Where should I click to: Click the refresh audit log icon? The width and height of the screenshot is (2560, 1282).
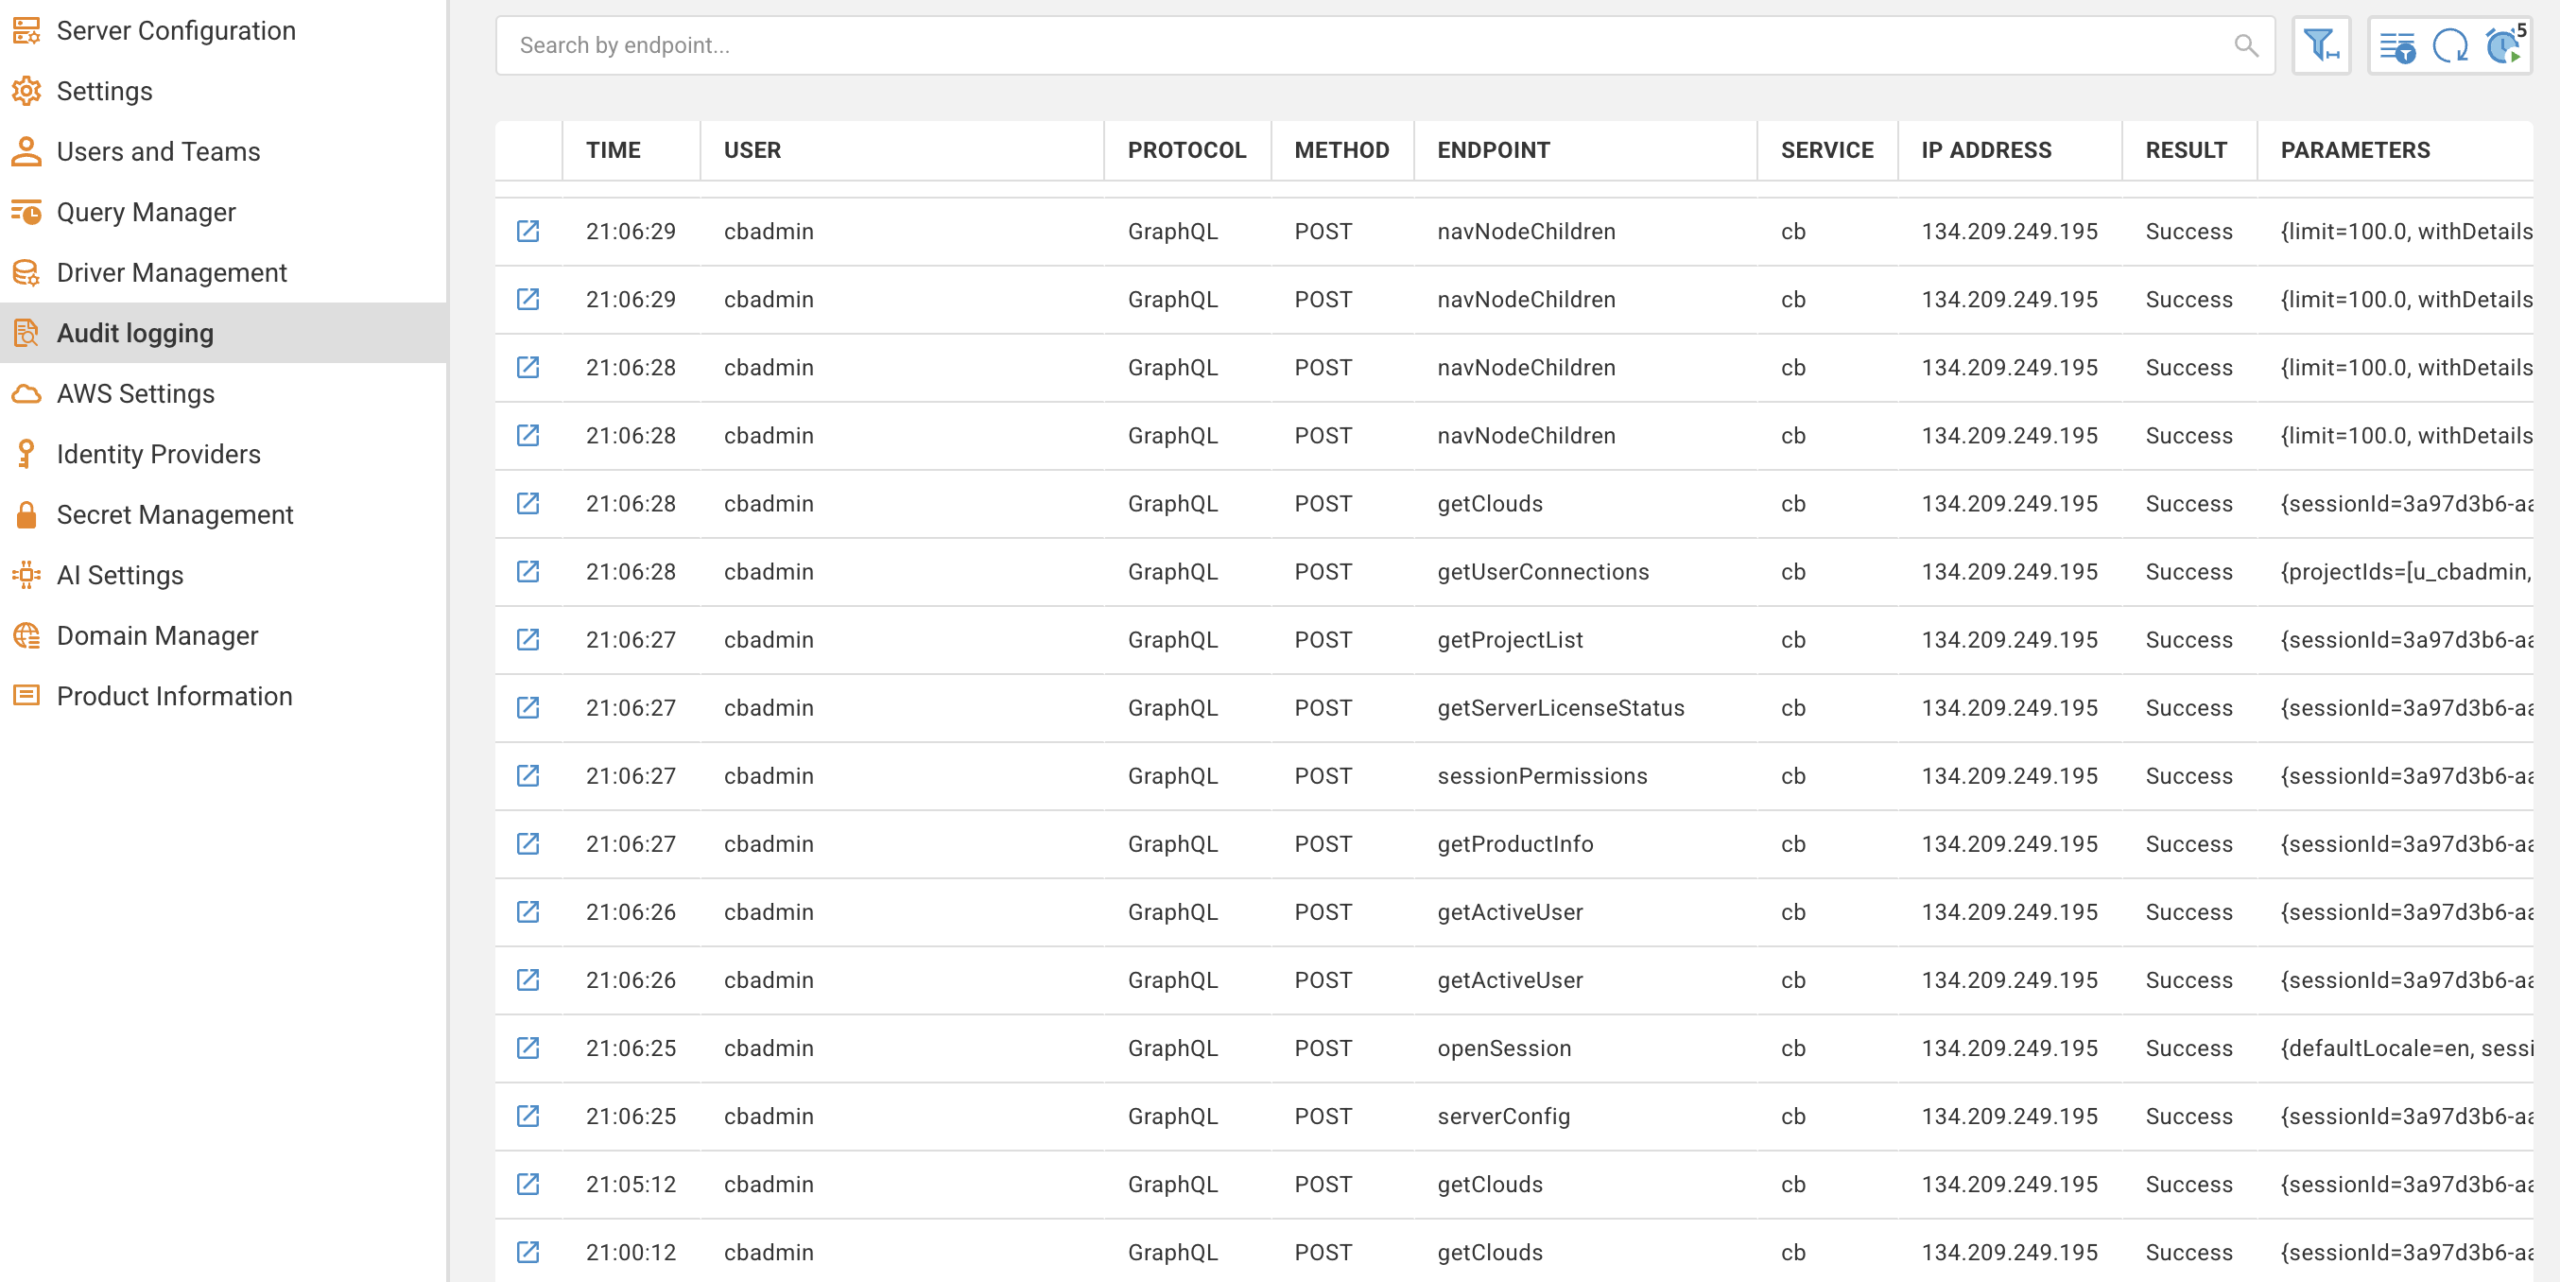click(x=2450, y=46)
